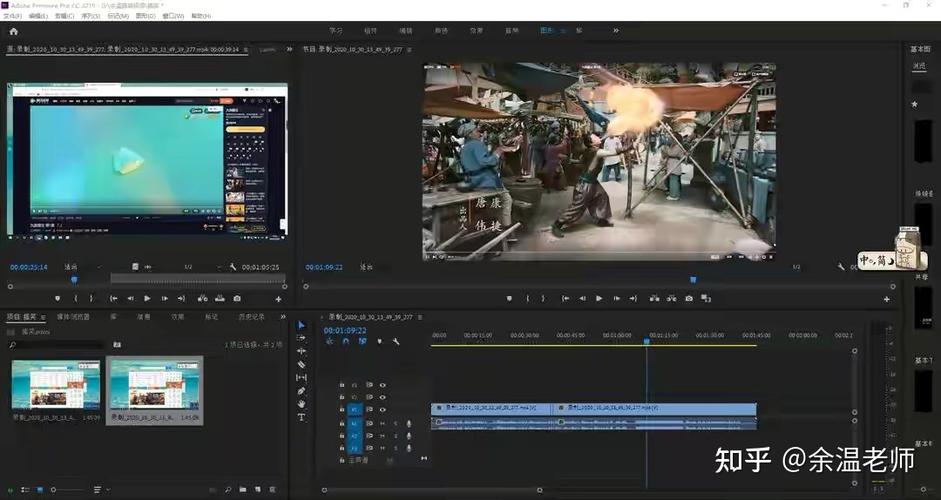Click the Find magnifier at Project panel bottom

[x=228, y=490]
